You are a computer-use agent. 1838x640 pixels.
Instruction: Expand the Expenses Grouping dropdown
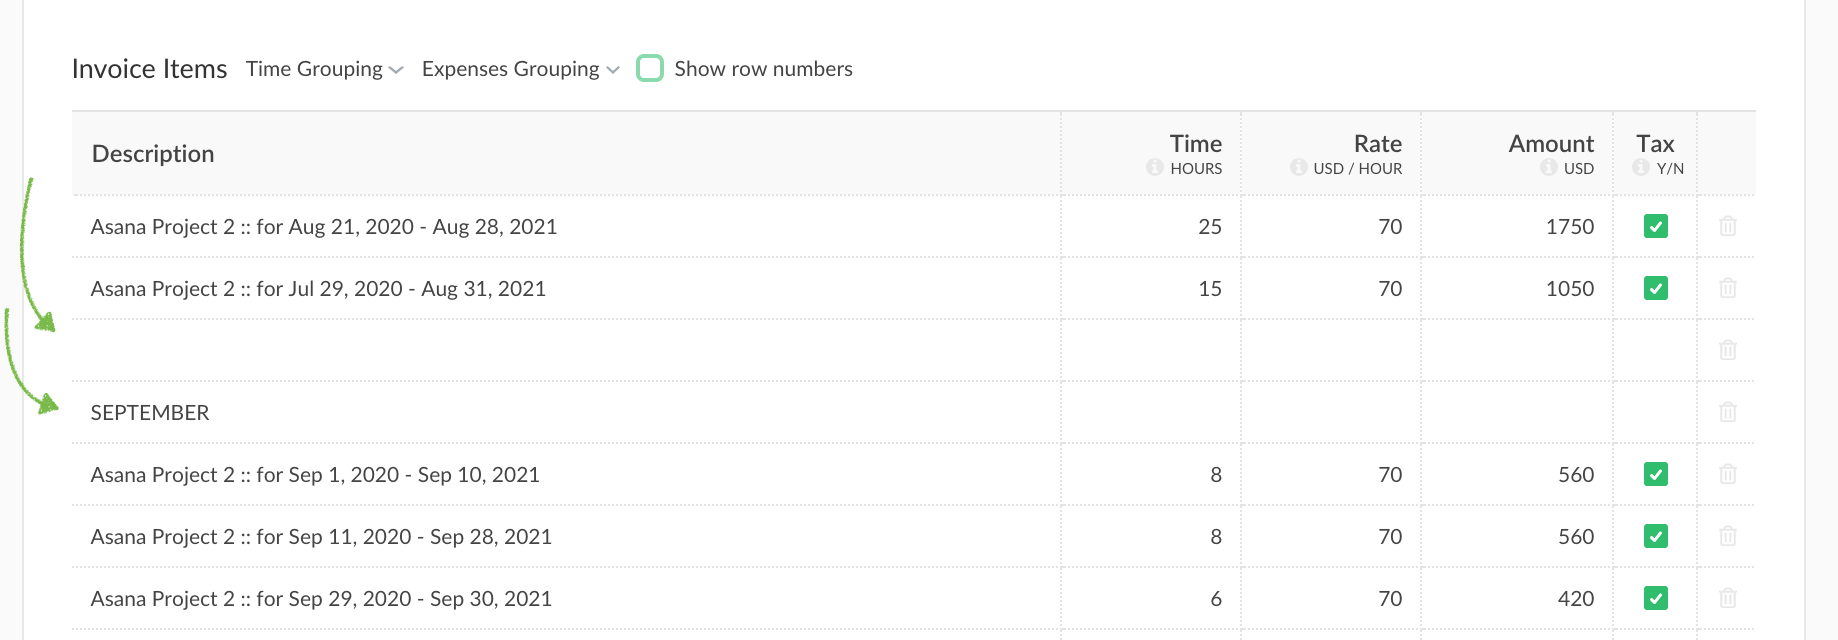[520, 69]
